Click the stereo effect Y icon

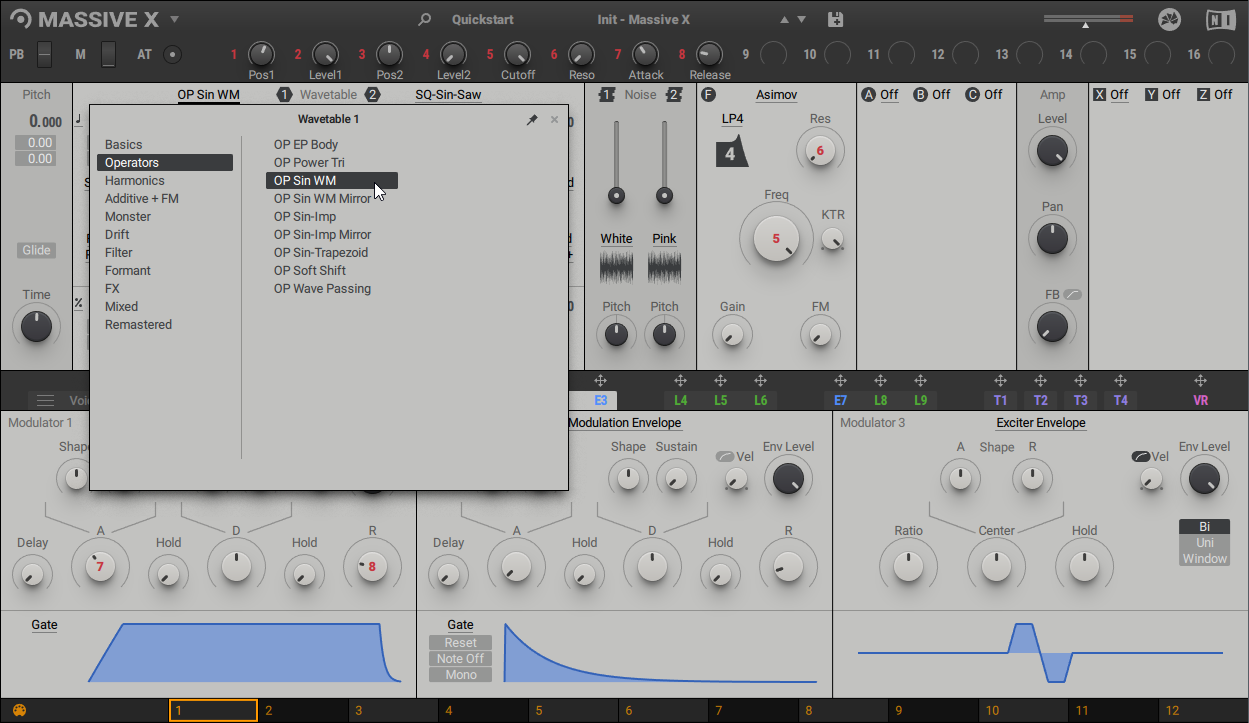[x=1152, y=95]
